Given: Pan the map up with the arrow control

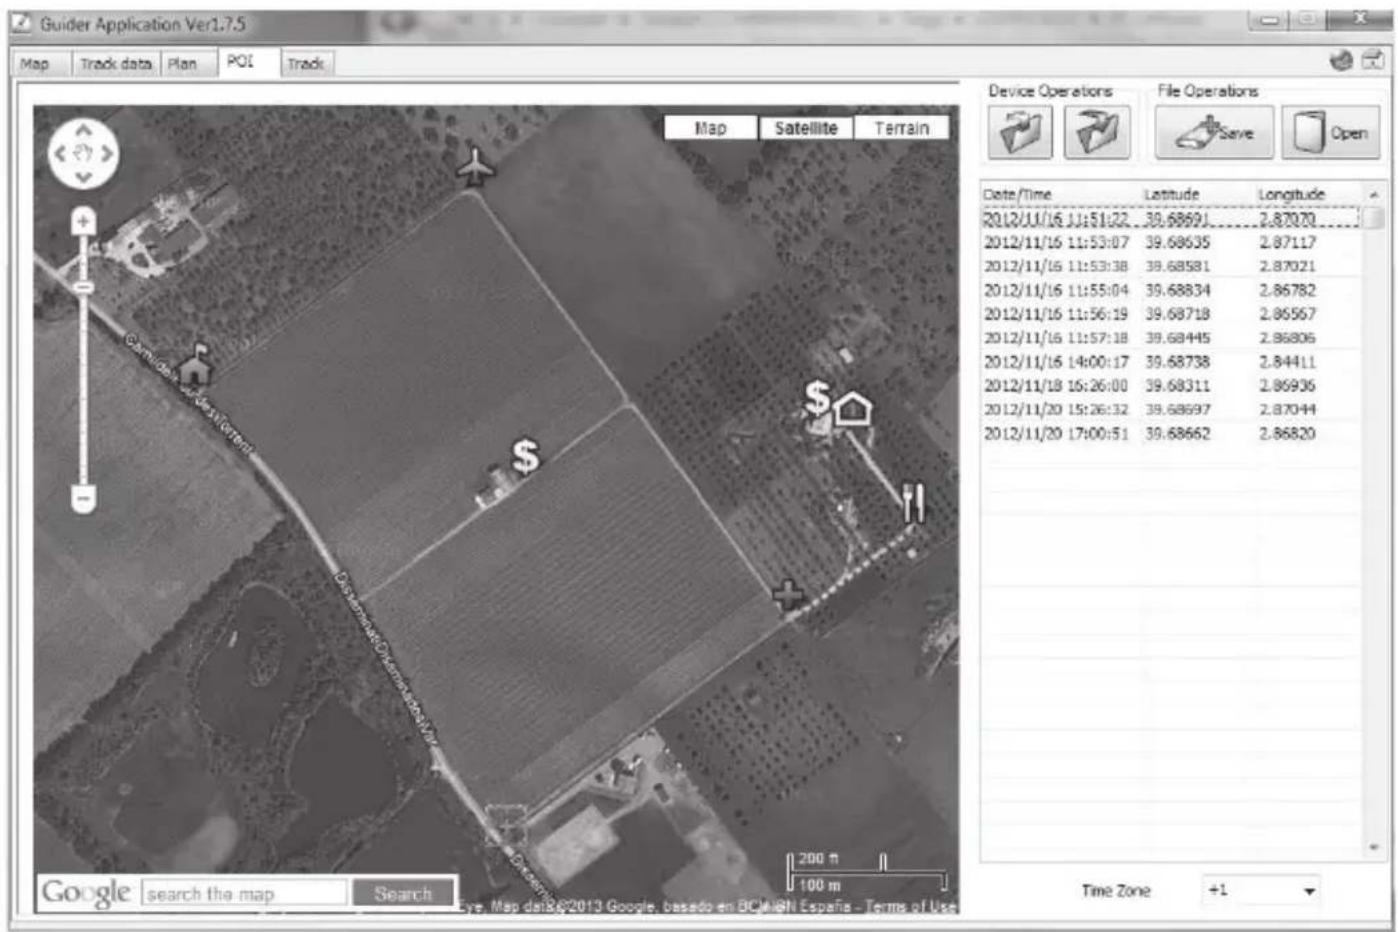Looking at the screenshot, I should click(x=83, y=131).
